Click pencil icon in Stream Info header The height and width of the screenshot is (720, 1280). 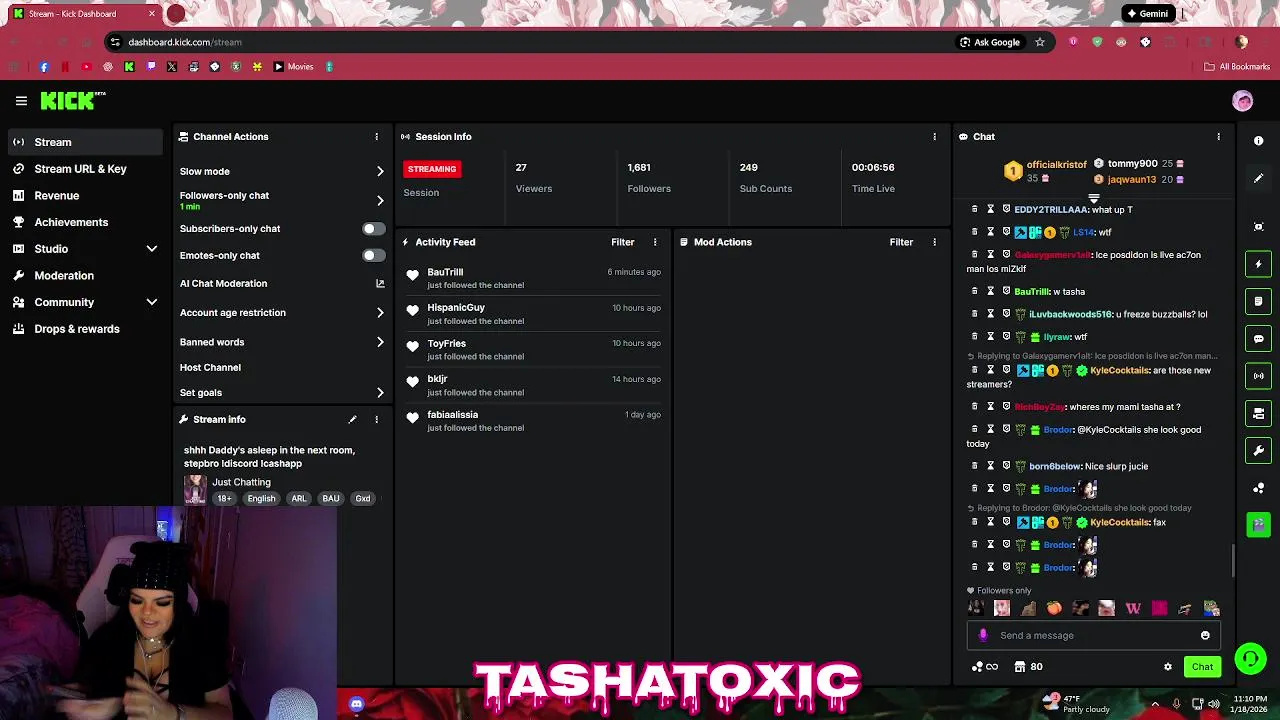[352, 419]
